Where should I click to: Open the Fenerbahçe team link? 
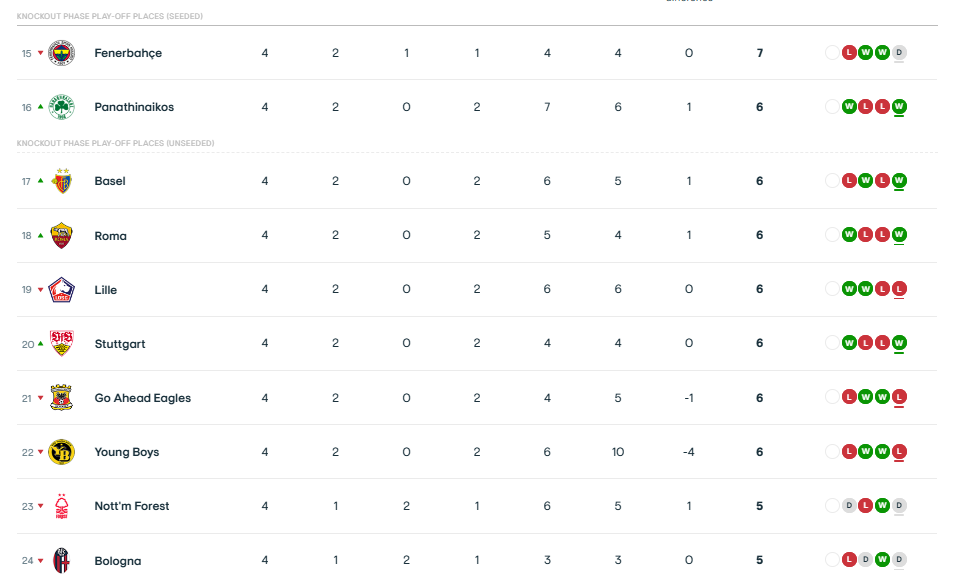point(128,53)
